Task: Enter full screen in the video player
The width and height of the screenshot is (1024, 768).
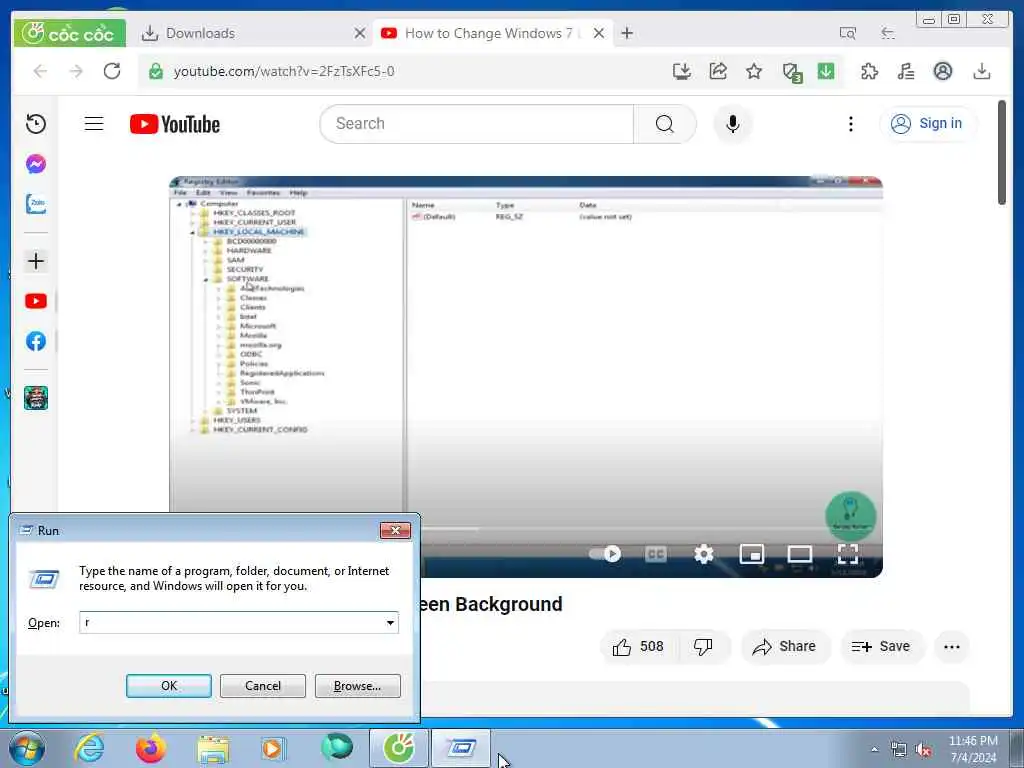Action: tap(848, 554)
